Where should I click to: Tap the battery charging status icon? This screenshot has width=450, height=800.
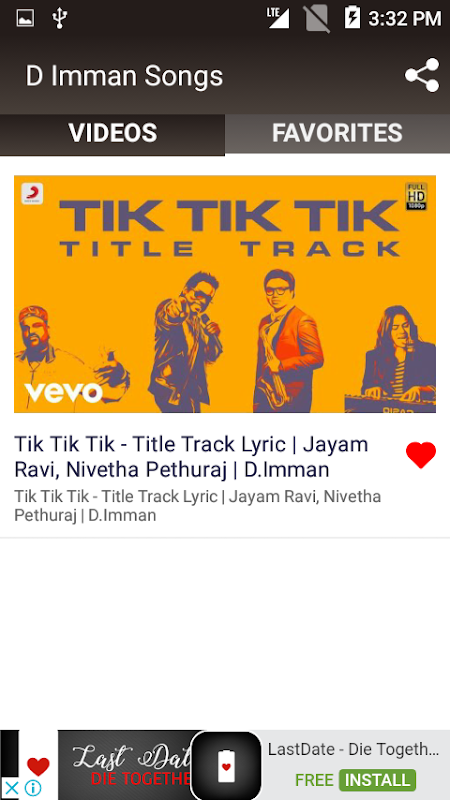[352, 17]
